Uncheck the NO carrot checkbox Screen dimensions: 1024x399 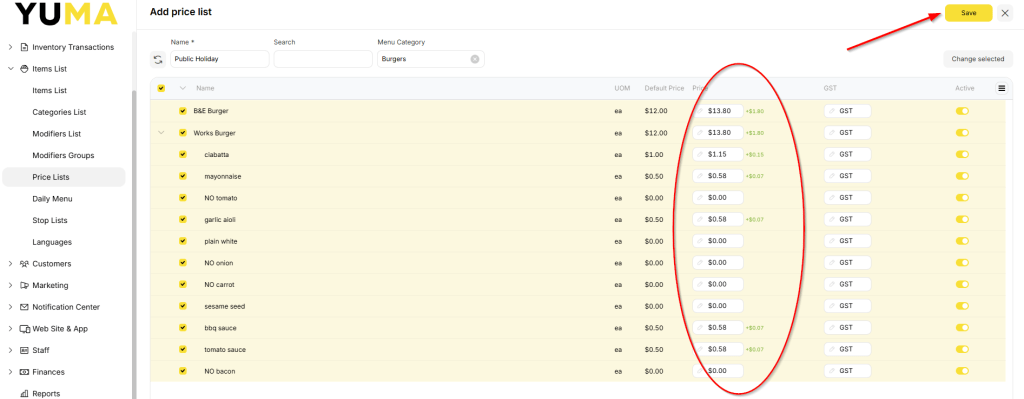tap(183, 284)
